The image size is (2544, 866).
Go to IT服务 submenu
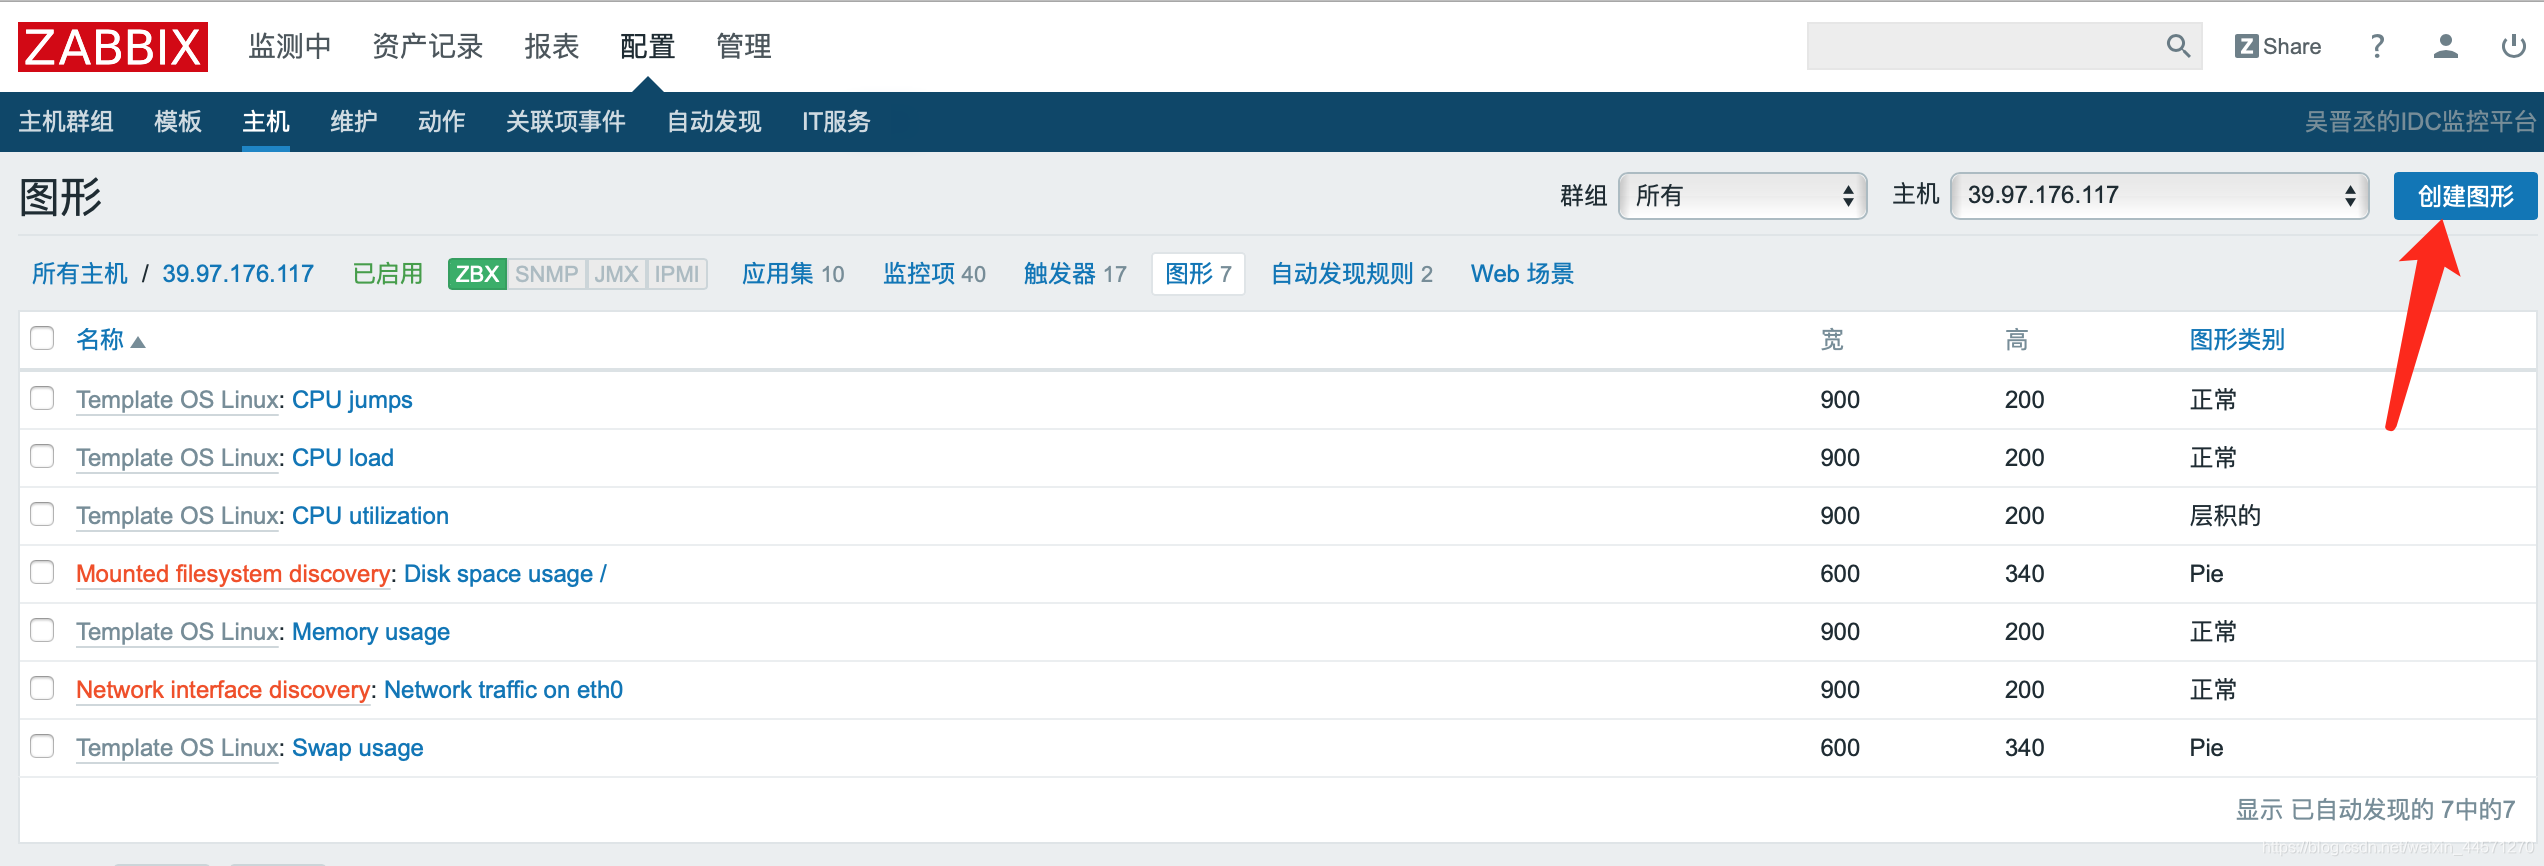[836, 122]
